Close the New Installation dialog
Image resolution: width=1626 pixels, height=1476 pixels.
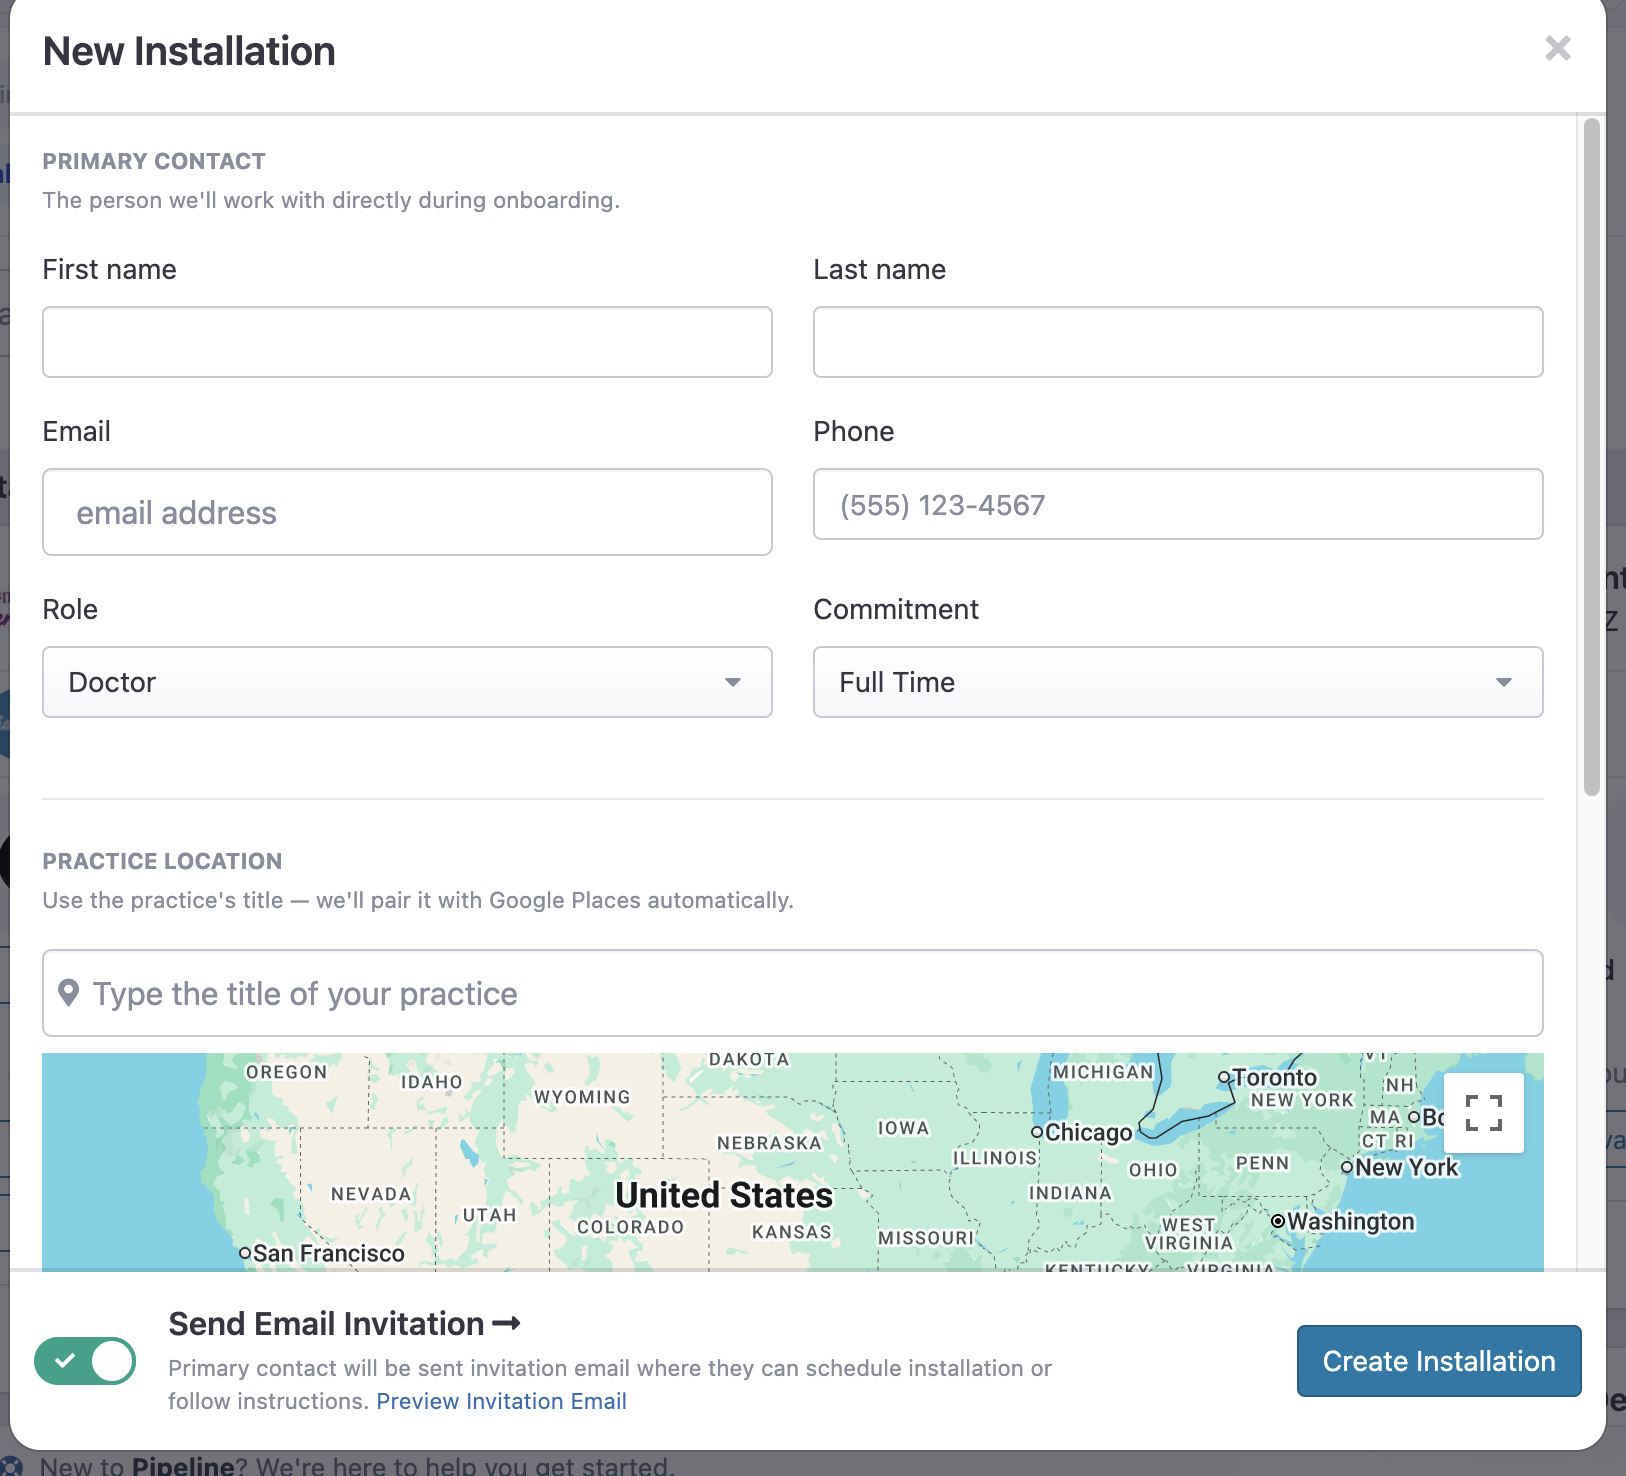(1557, 48)
